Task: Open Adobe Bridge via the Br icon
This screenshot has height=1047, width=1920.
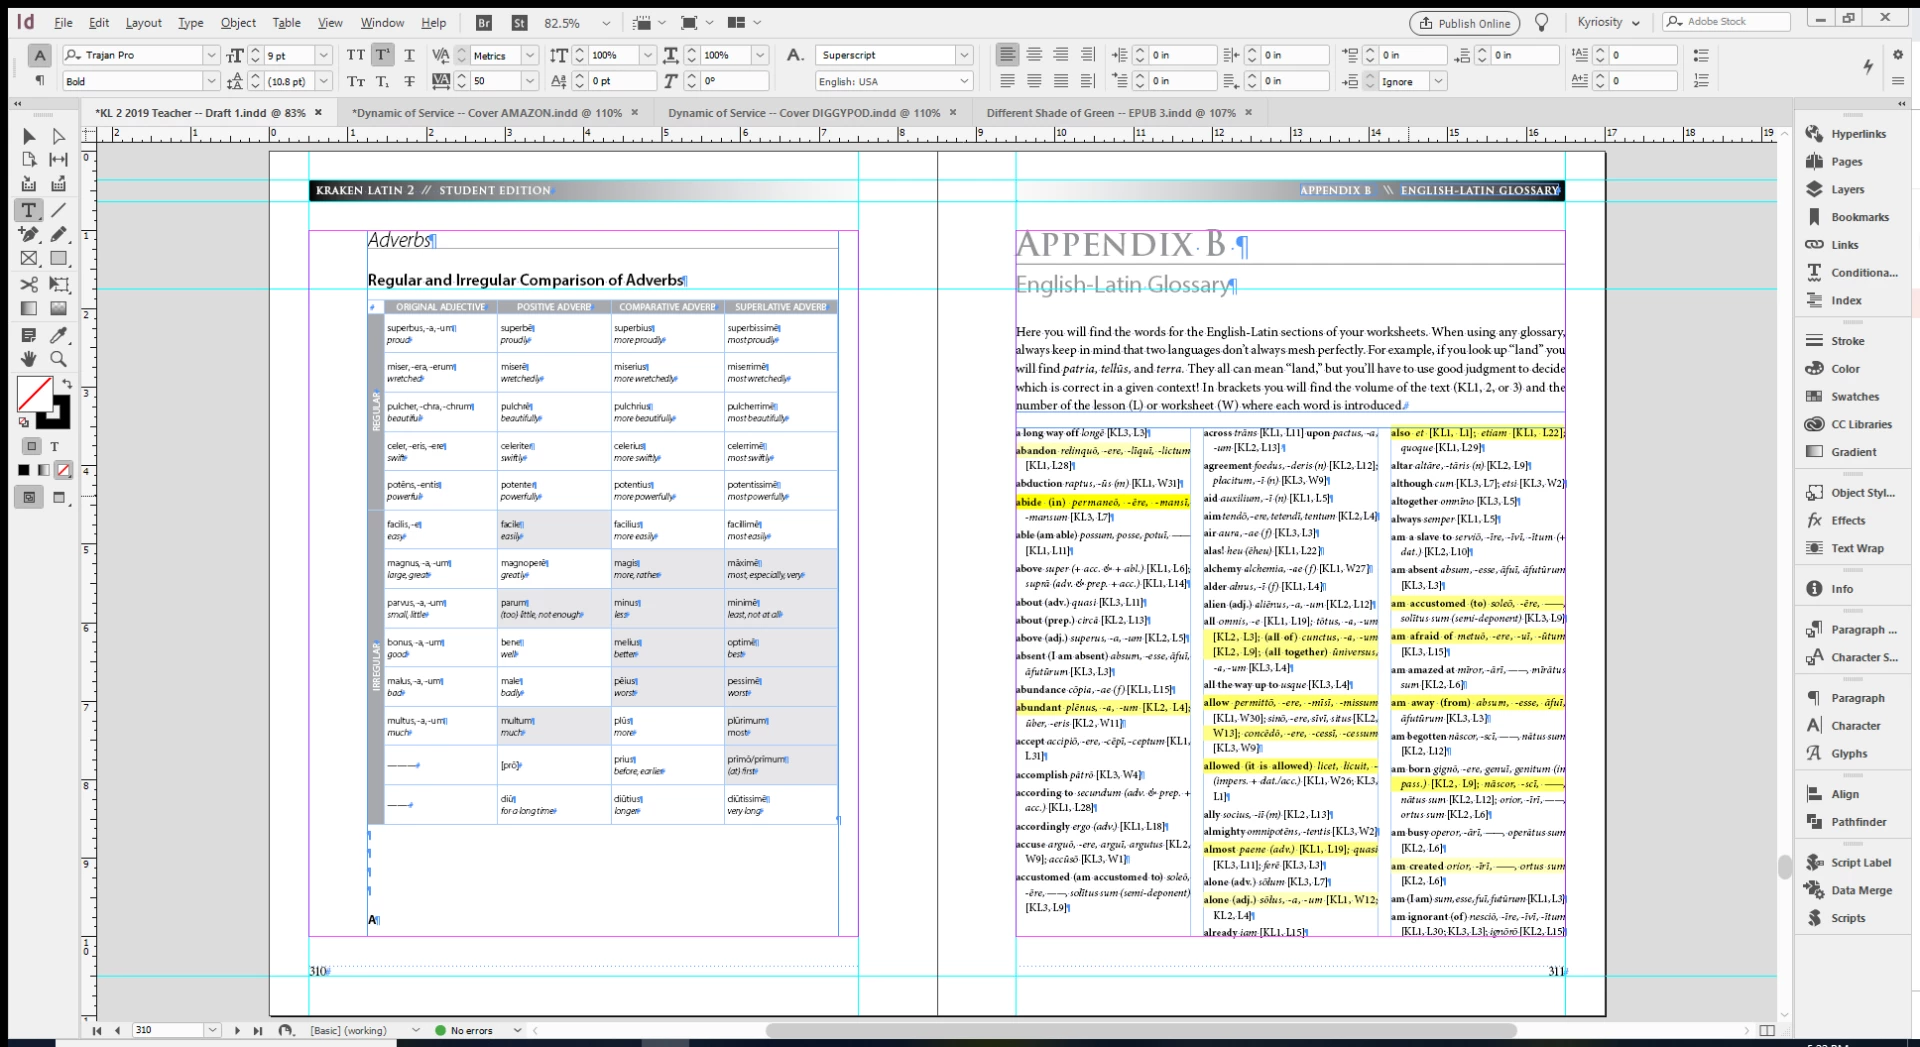Action: point(484,22)
